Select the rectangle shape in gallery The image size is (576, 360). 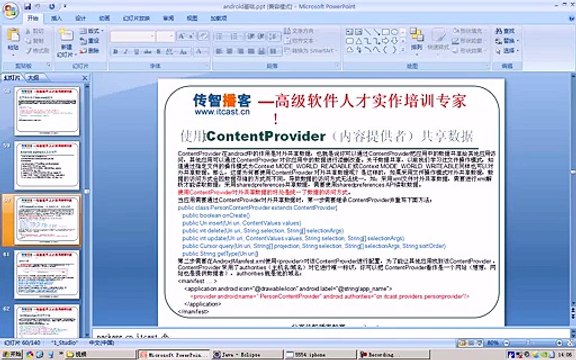click(x=385, y=32)
